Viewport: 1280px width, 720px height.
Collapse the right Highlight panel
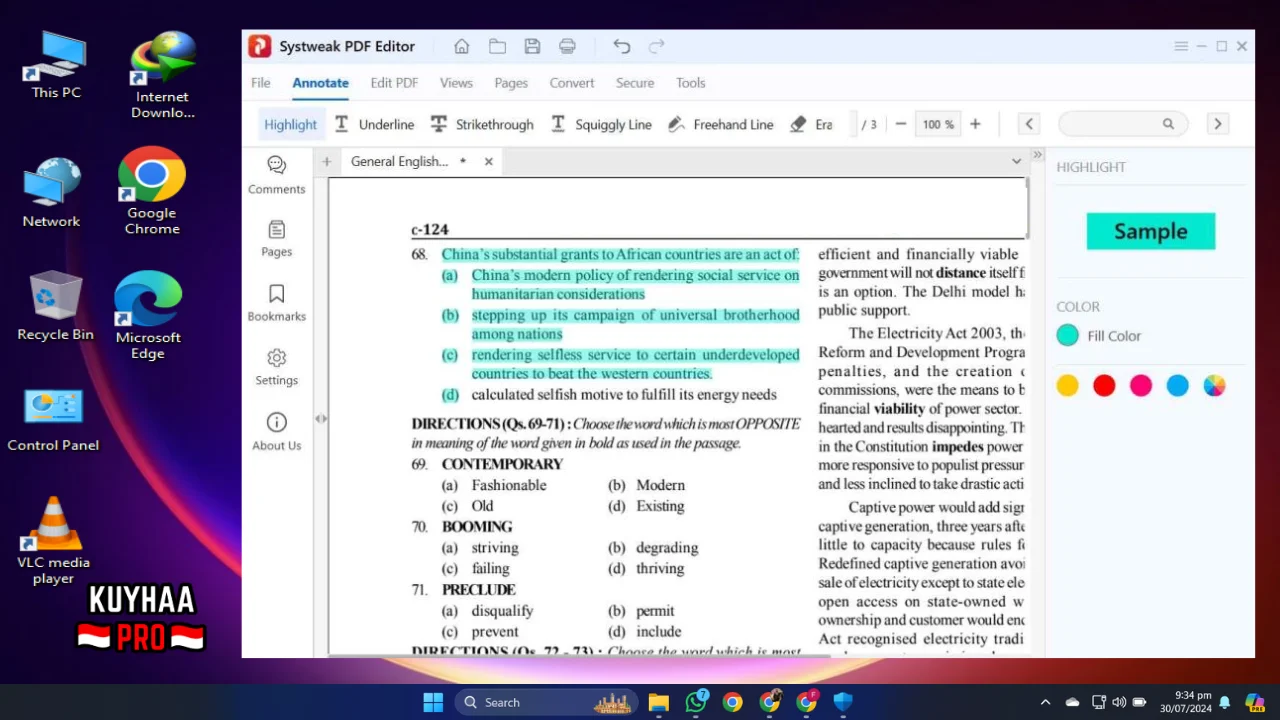(1037, 155)
